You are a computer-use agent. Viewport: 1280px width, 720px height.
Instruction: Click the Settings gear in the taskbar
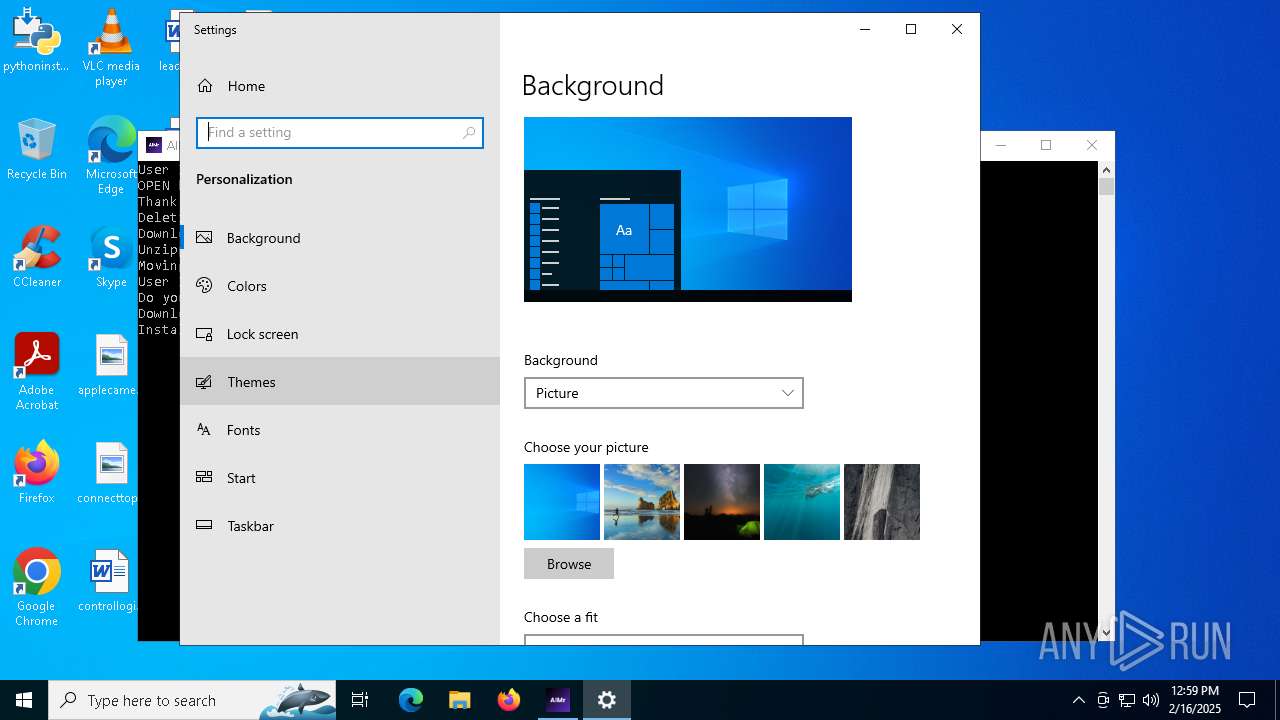click(x=607, y=700)
